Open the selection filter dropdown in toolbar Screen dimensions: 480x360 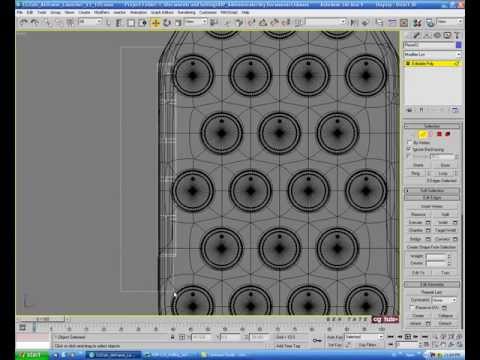[x=90, y=22]
